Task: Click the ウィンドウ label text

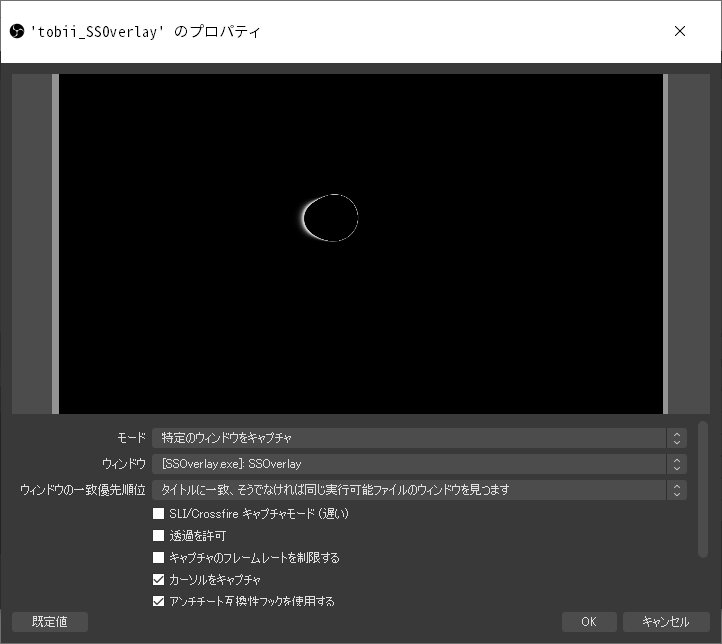Action: tap(124, 464)
